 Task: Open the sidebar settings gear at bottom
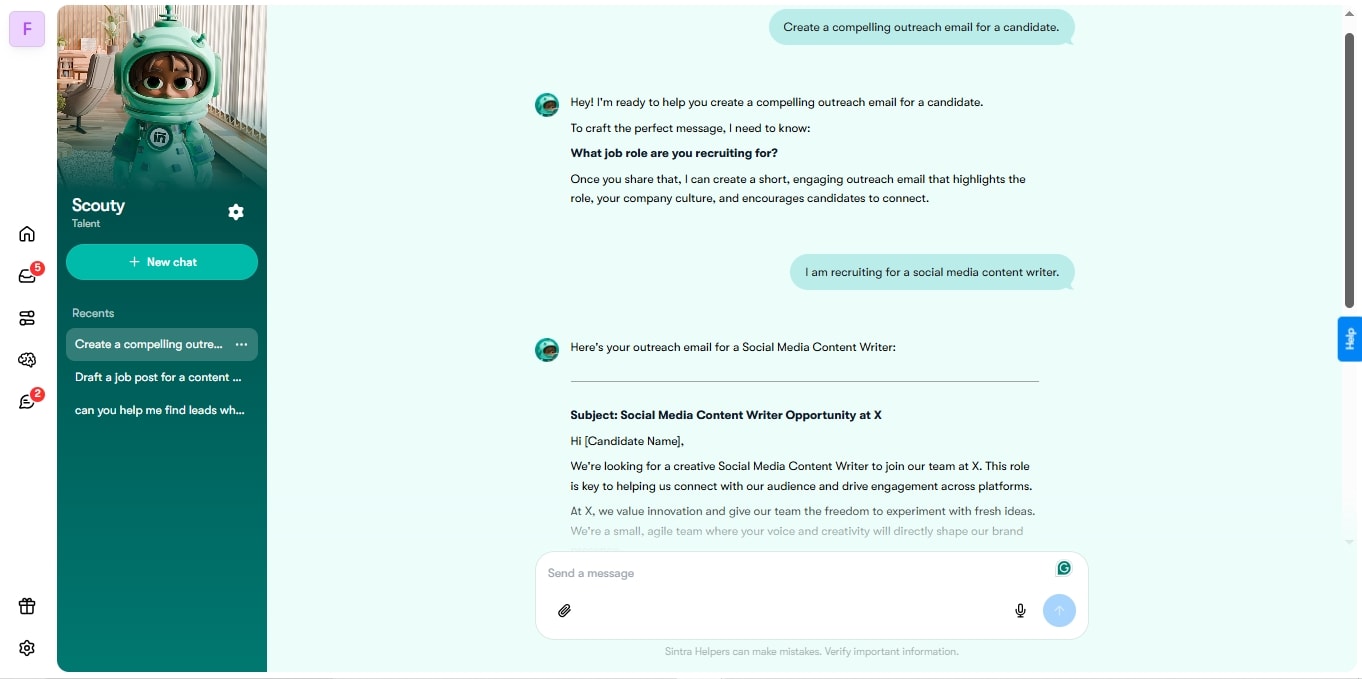tap(27, 647)
